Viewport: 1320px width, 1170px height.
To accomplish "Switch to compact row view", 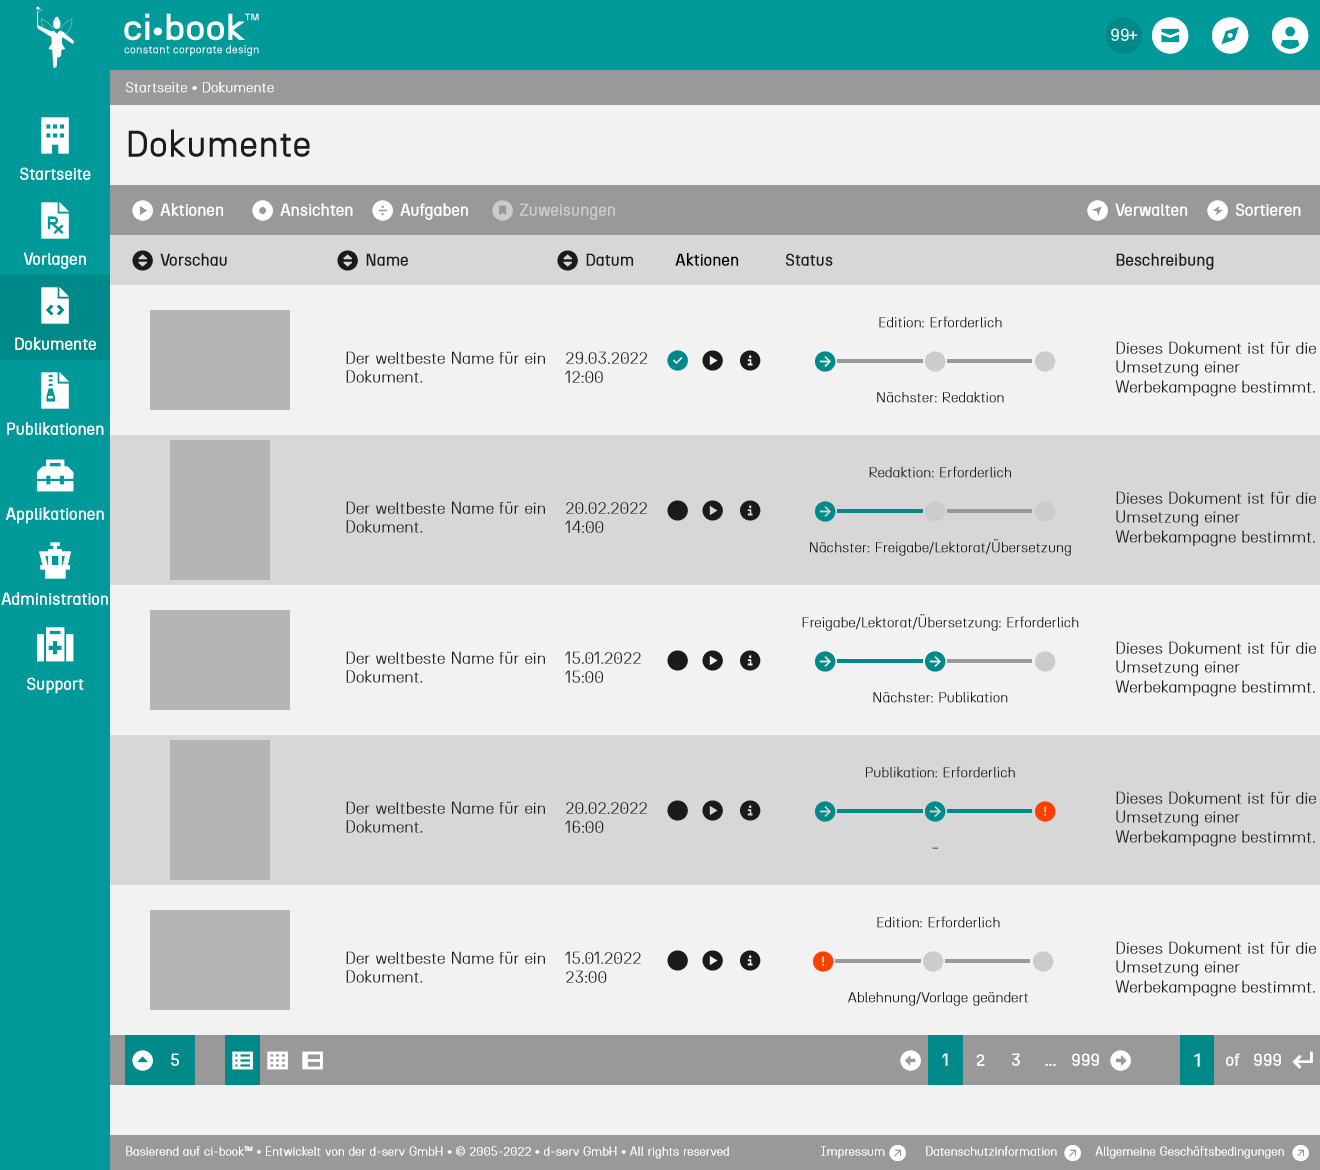I will pos(313,1060).
